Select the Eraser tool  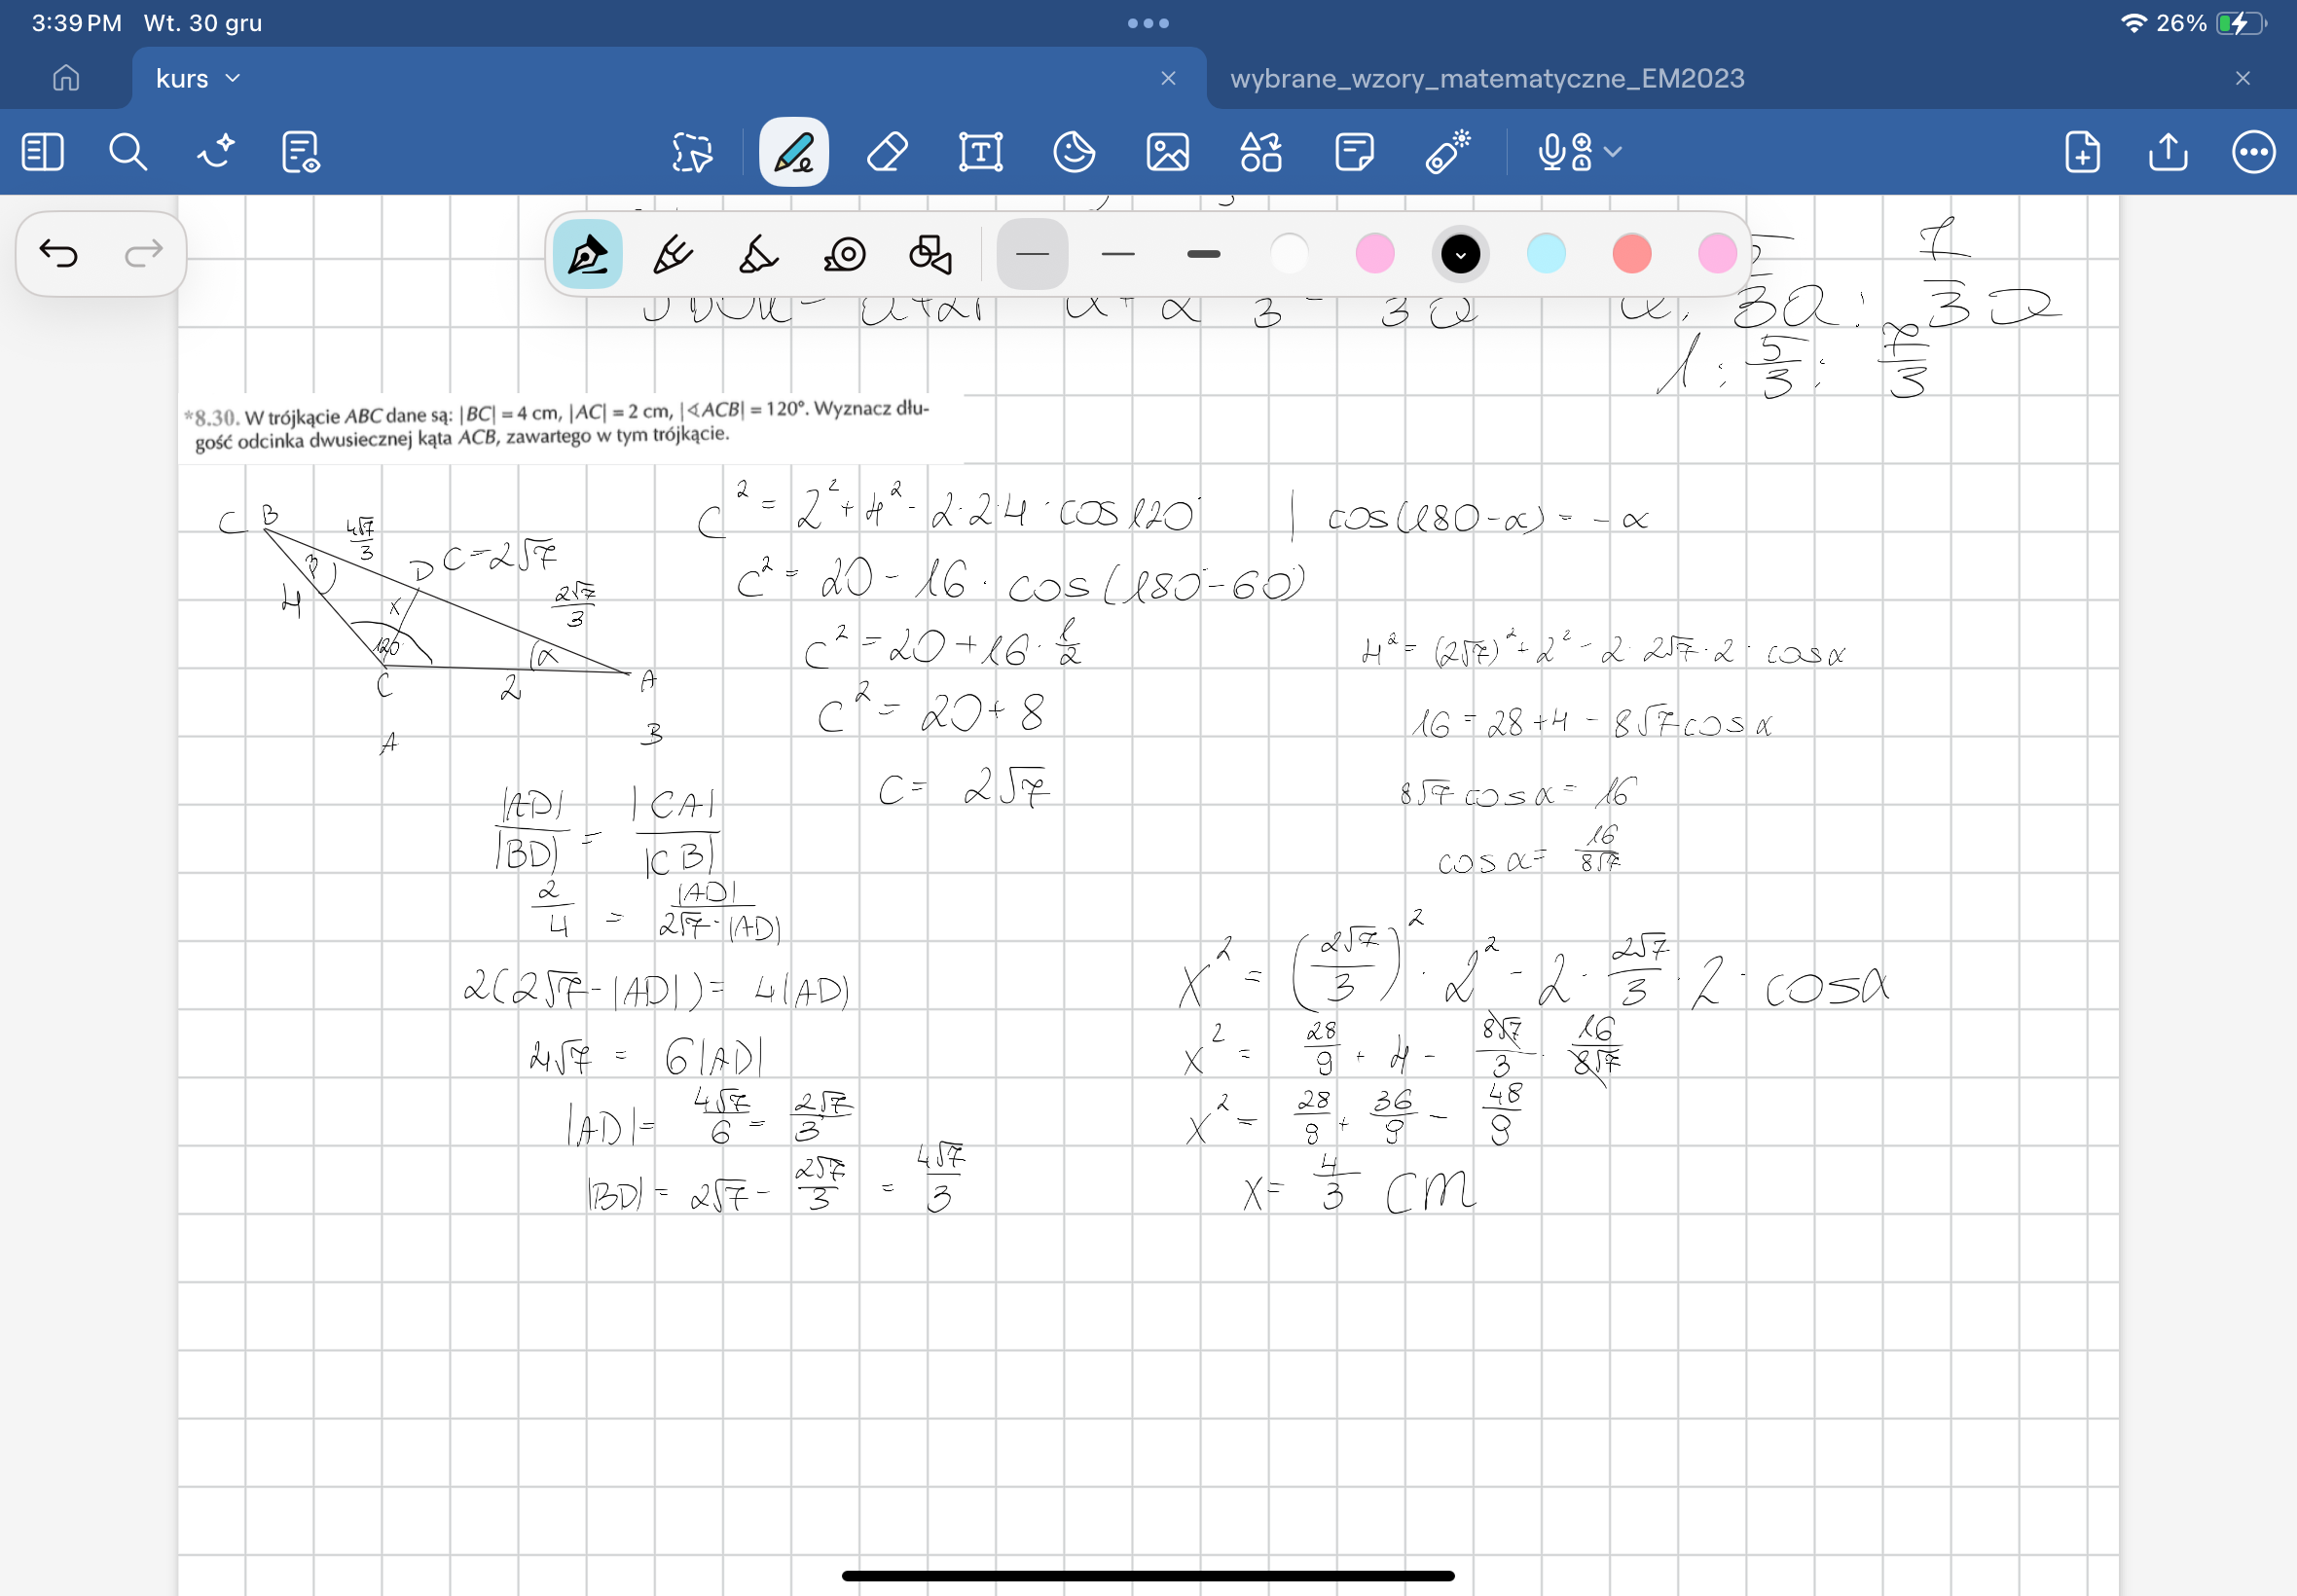[887, 152]
